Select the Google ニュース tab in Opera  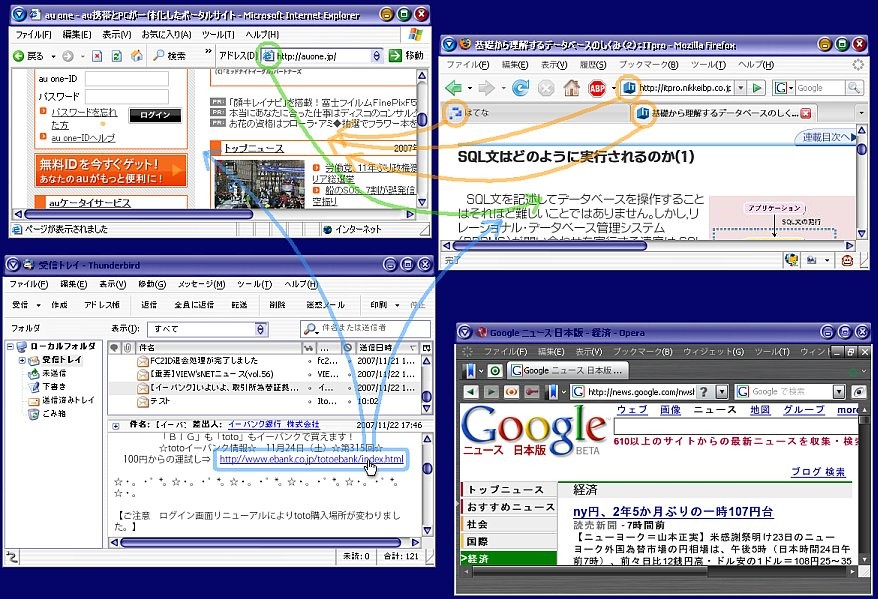pyautogui.click(x=568, y=370)
